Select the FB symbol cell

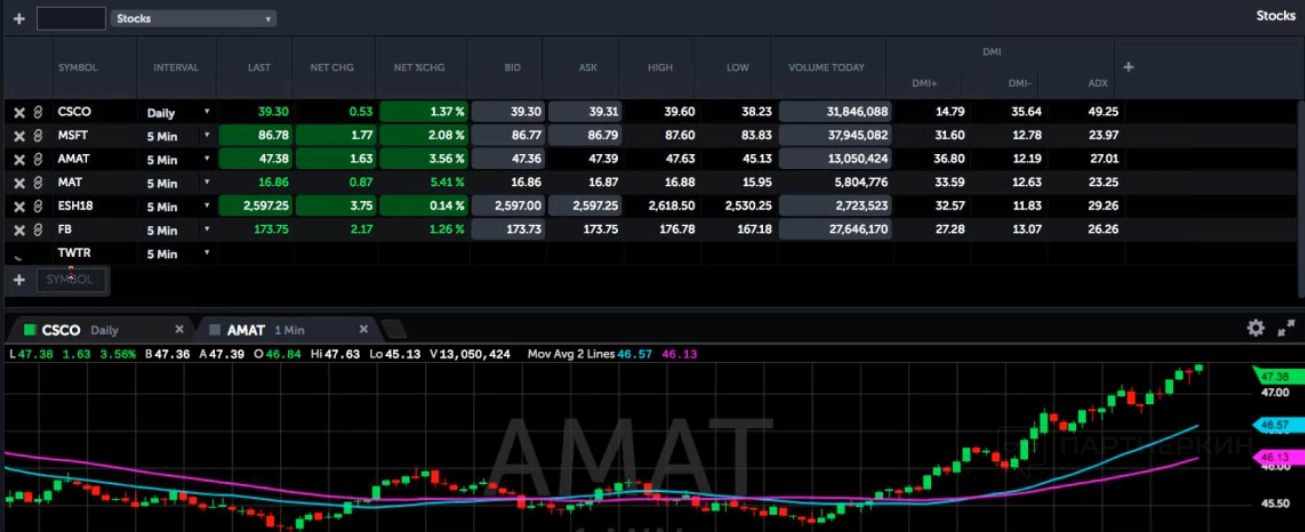pyautogui.click(x=66, y=229)
